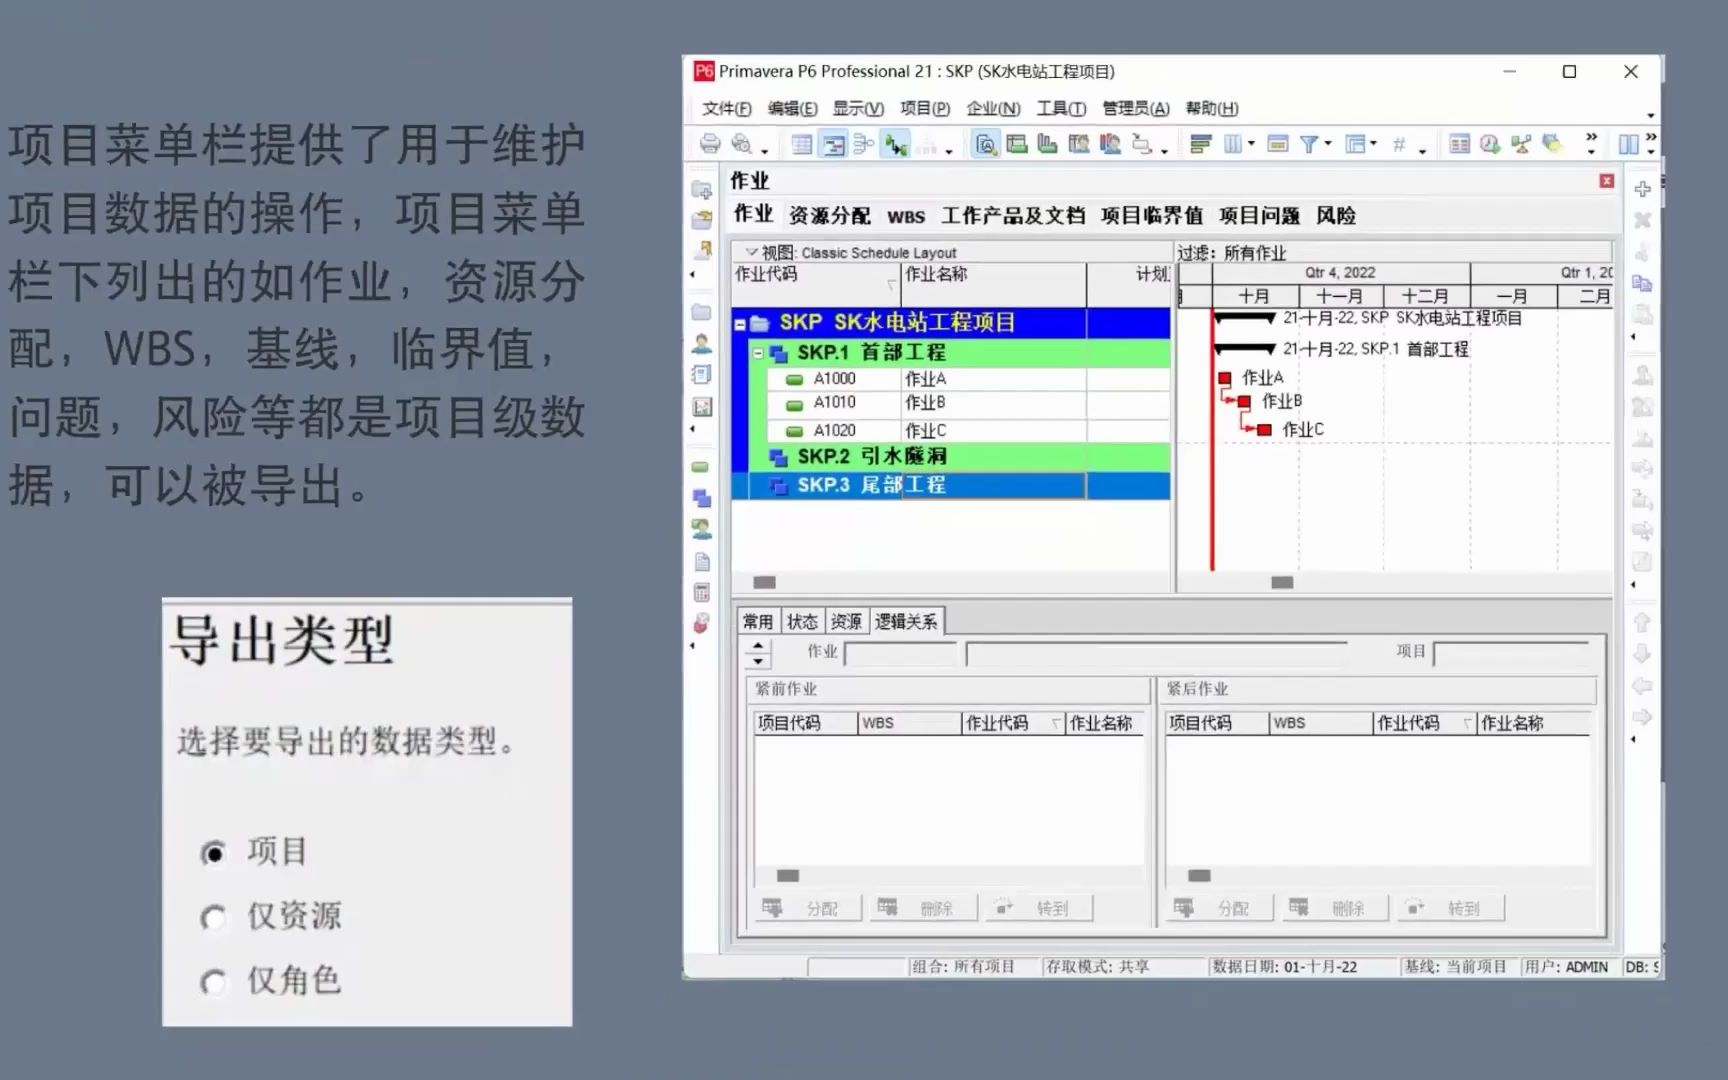The height and width of the screenshot is (1080, 1728).
Task: Open Projects folder icon in left sidebar
Action: point(702,312)
